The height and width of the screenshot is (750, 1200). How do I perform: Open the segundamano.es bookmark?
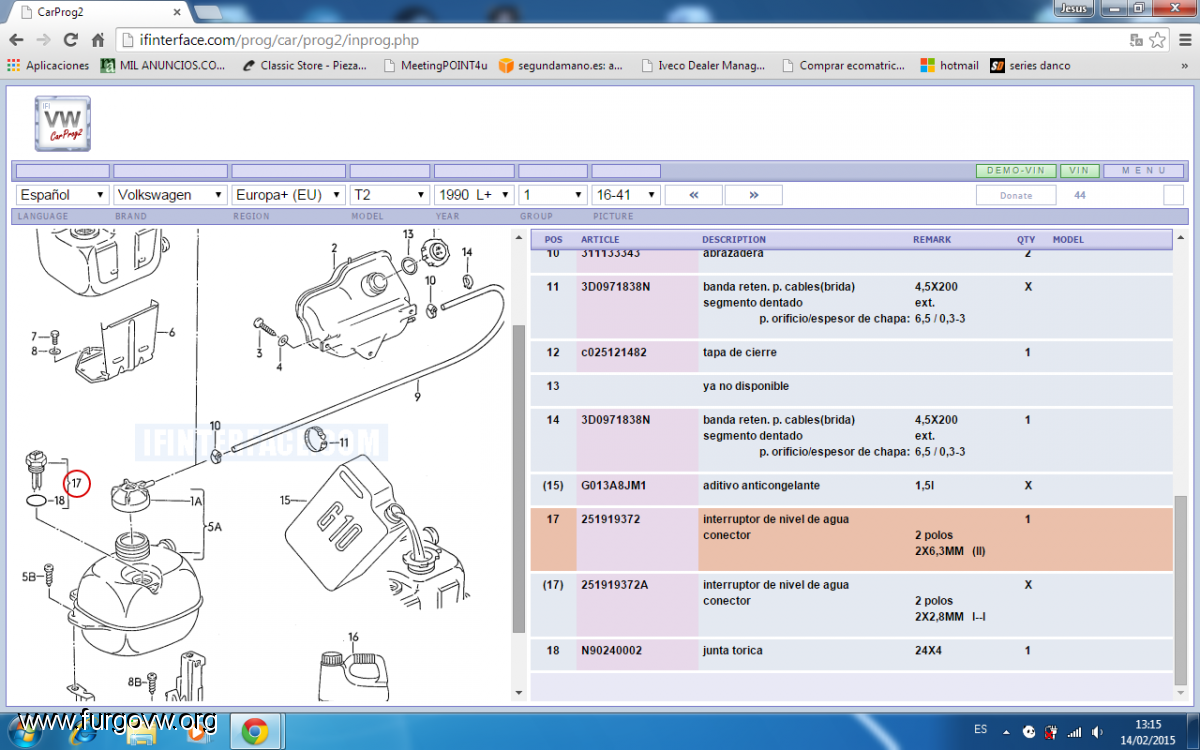click(560, 66)
